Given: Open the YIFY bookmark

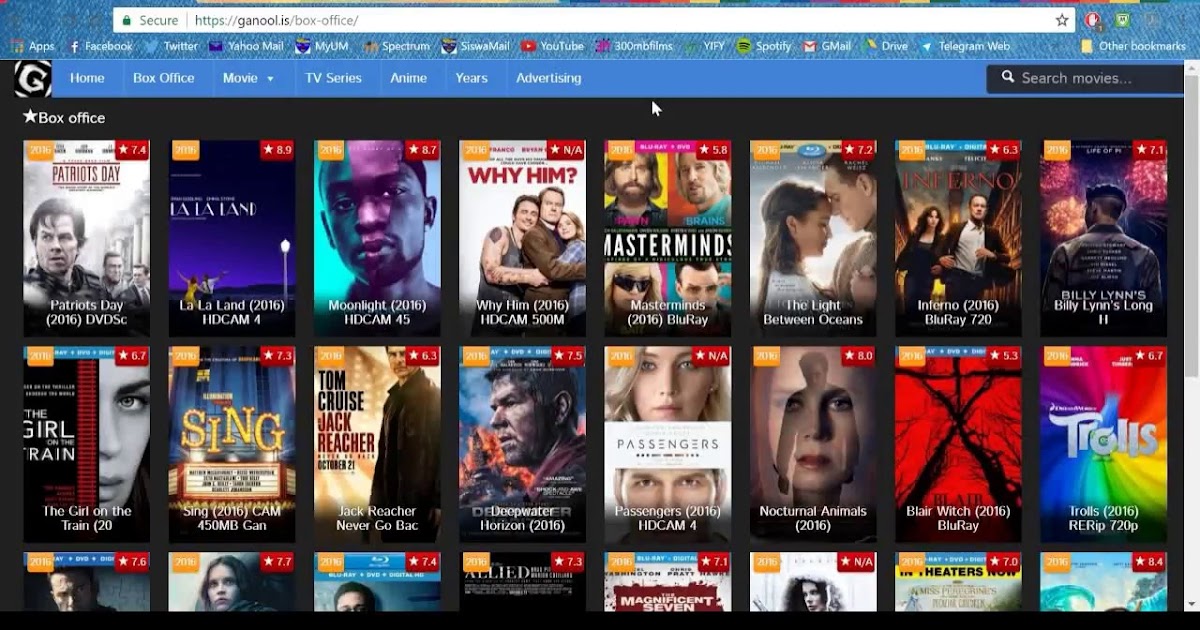Looking at the screenshot, I should [704, 46].
